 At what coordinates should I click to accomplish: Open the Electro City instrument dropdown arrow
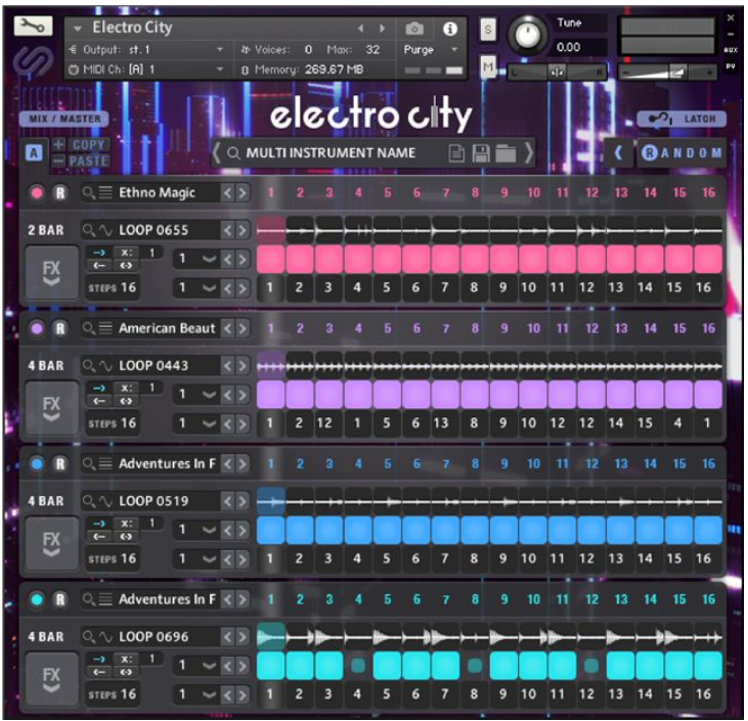click(x=77, y=29)
